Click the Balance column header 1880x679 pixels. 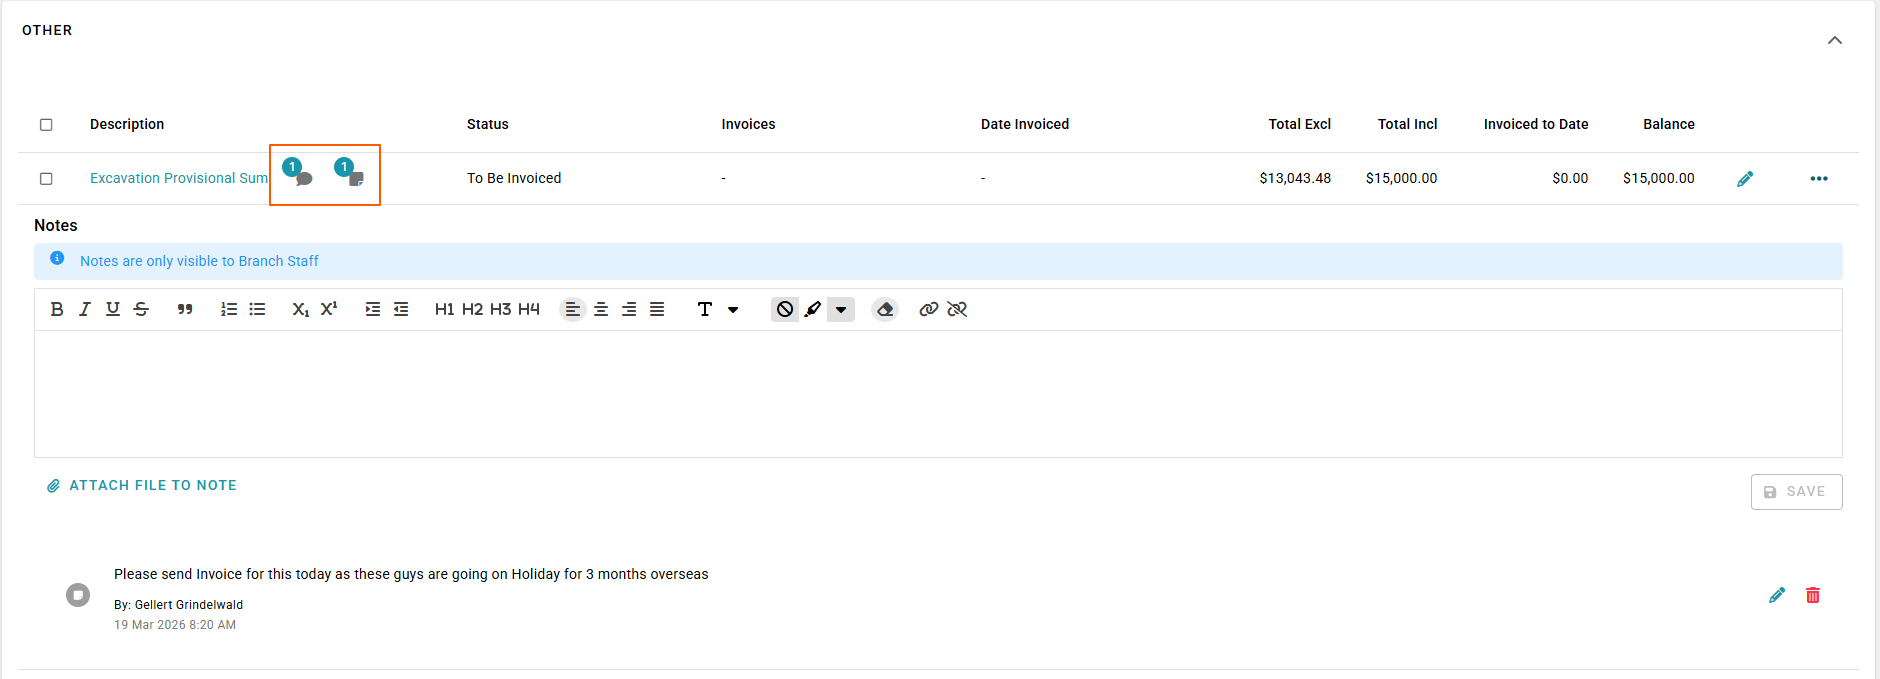[1669, 124]
